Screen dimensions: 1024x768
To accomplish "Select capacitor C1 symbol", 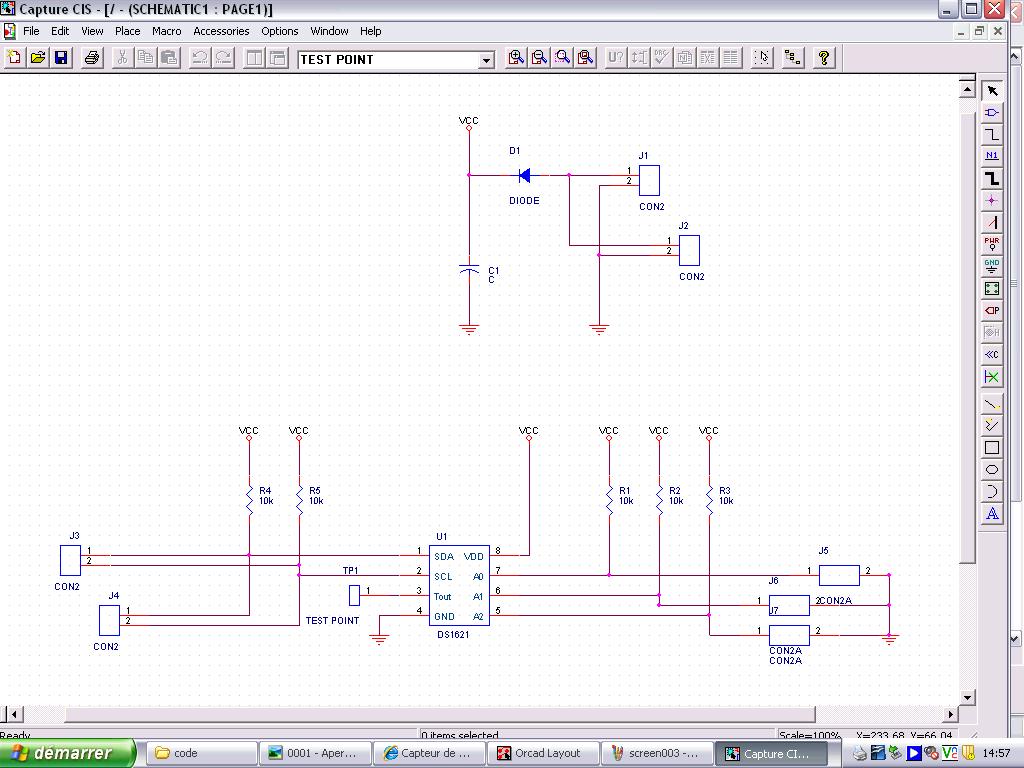I will (x=469, y=268).
